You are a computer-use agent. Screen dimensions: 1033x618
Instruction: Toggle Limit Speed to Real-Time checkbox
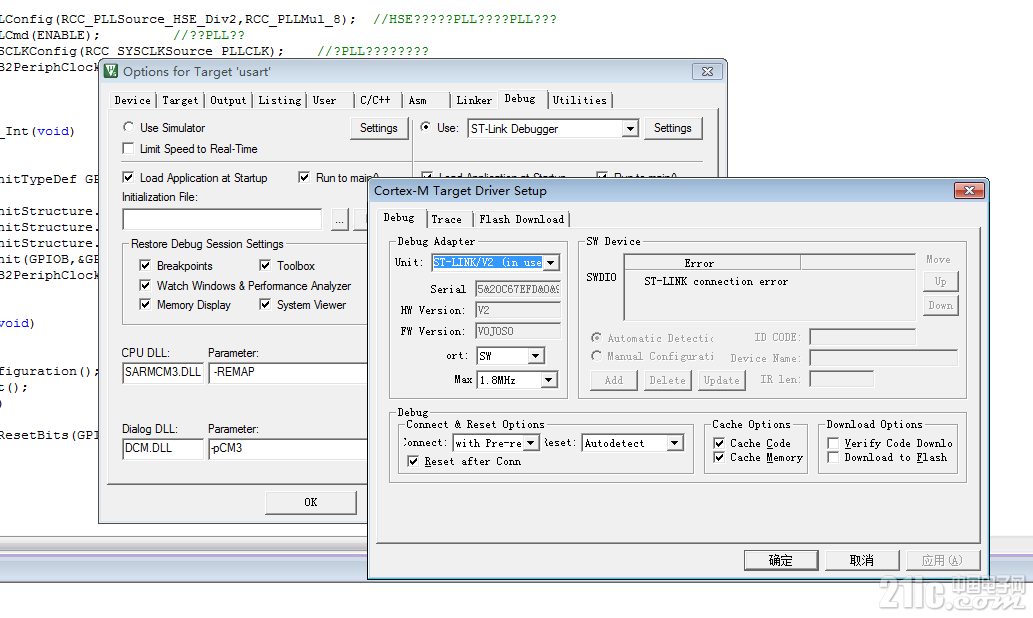click(128, 149)
